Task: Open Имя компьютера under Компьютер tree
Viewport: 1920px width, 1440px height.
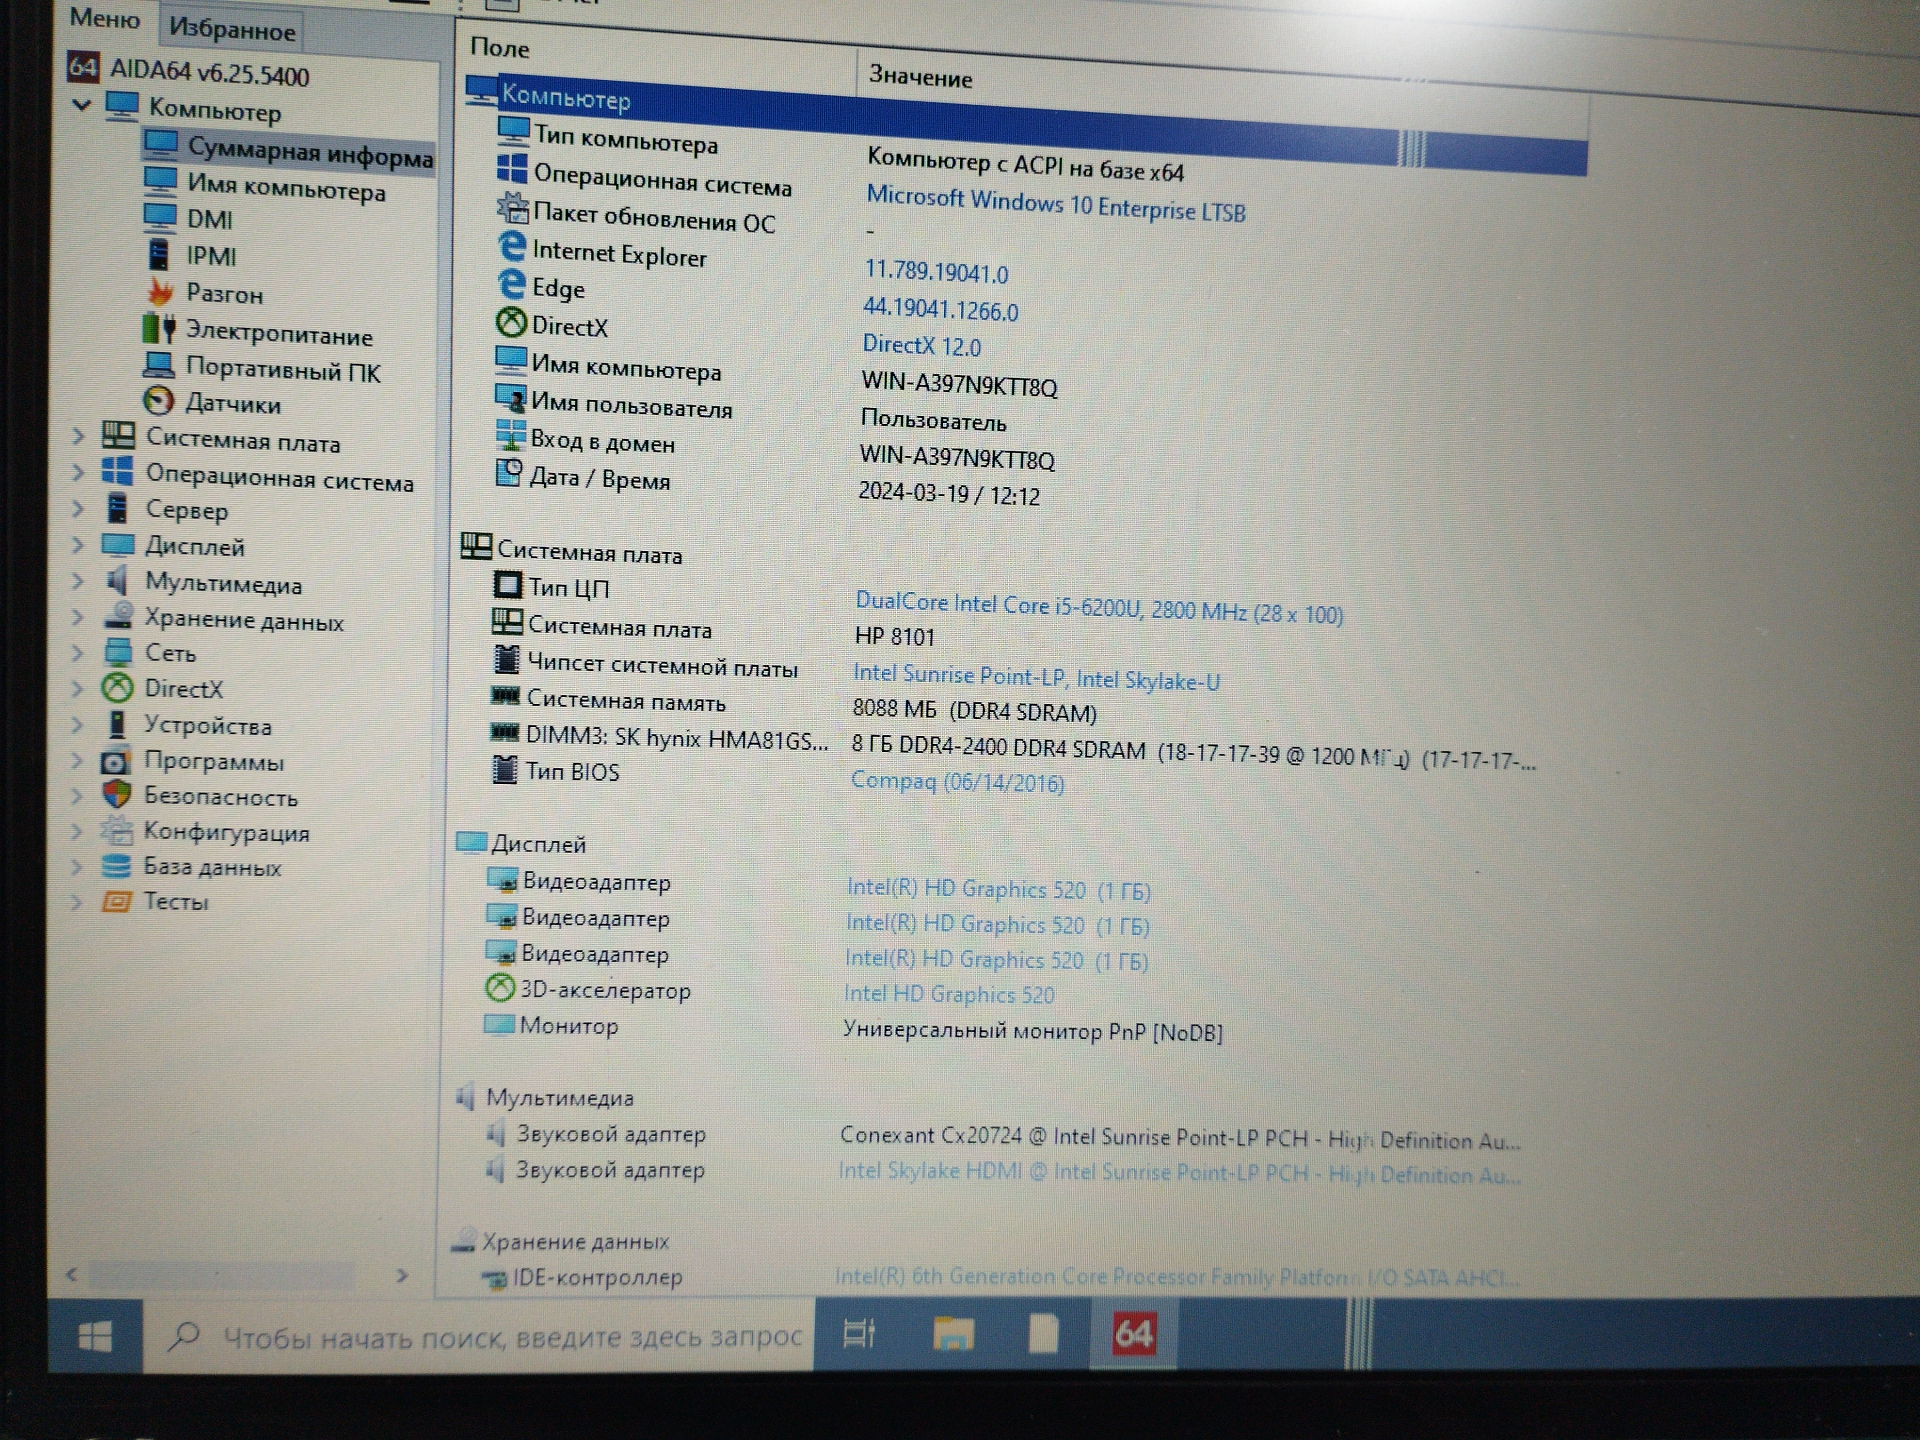Action: coord(286,186)
